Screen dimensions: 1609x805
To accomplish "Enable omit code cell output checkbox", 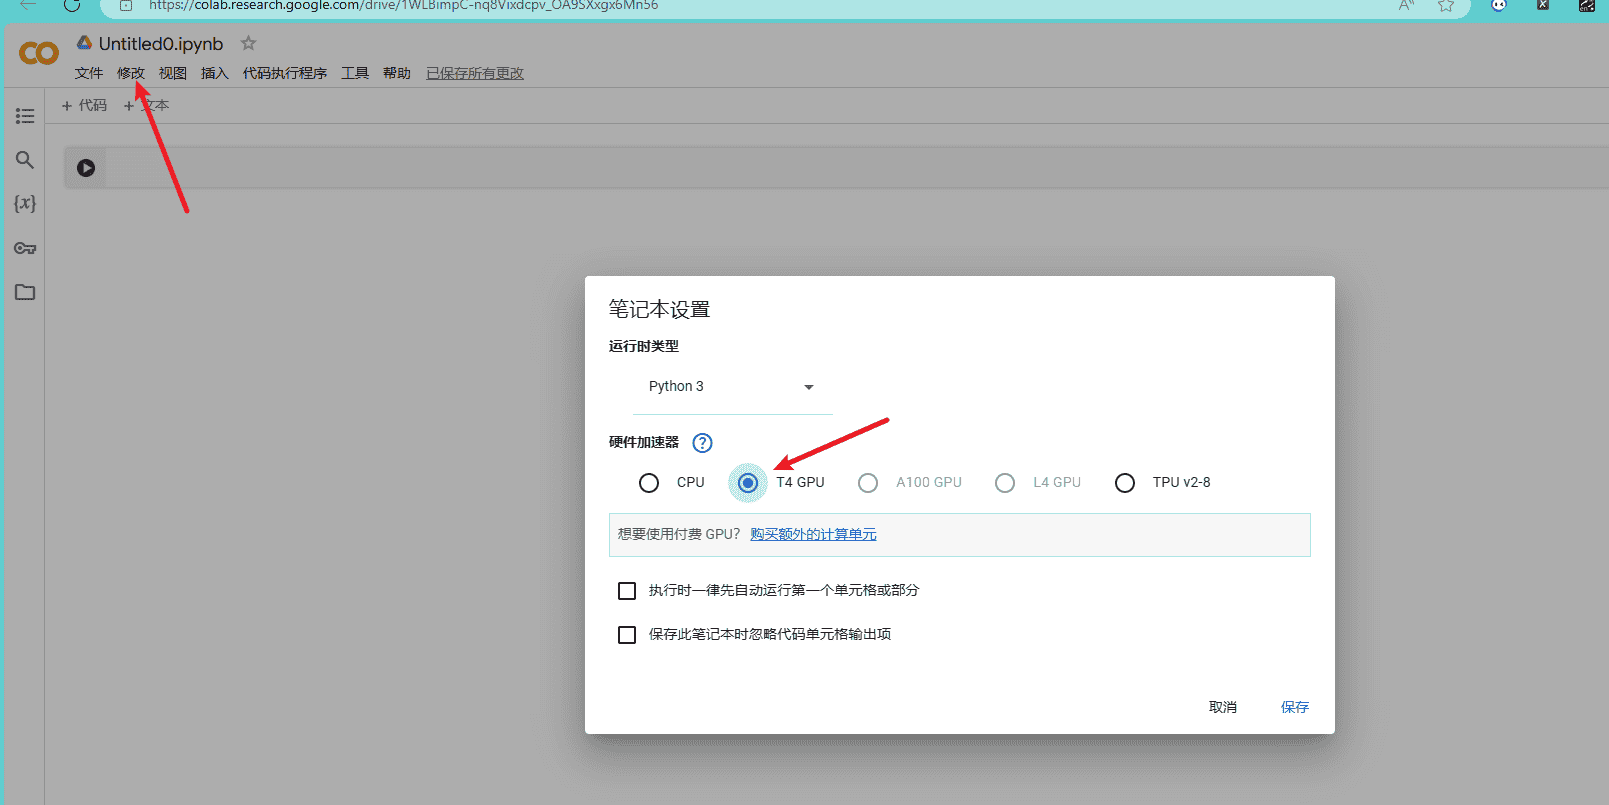I will pos(627,635).
